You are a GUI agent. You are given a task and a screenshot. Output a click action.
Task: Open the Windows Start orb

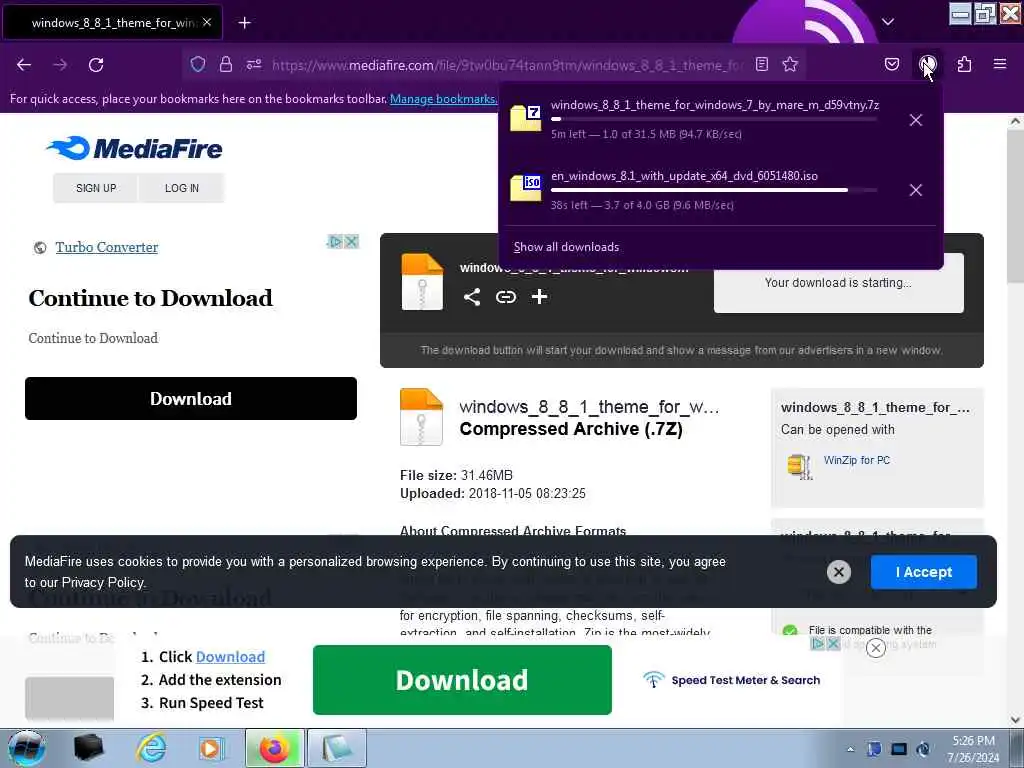tap(27, 748)
